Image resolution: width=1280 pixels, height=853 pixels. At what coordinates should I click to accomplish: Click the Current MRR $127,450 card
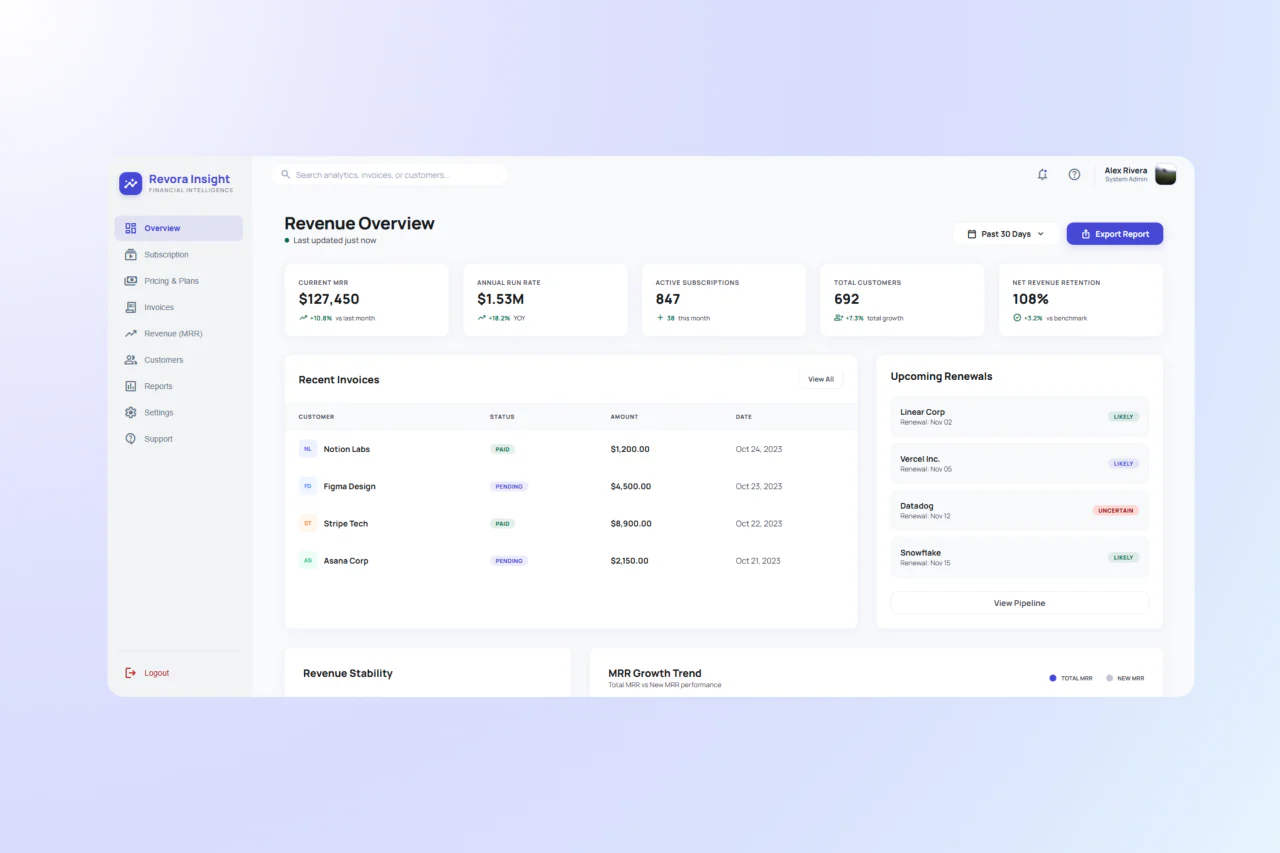click(x=367, y=300)
